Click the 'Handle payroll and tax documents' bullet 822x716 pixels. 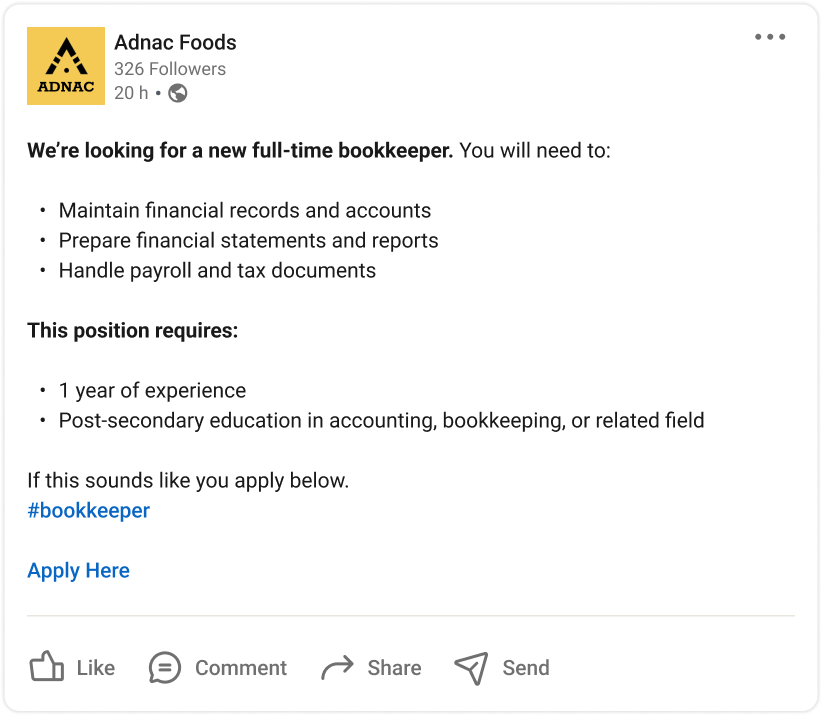click(217, 271)
